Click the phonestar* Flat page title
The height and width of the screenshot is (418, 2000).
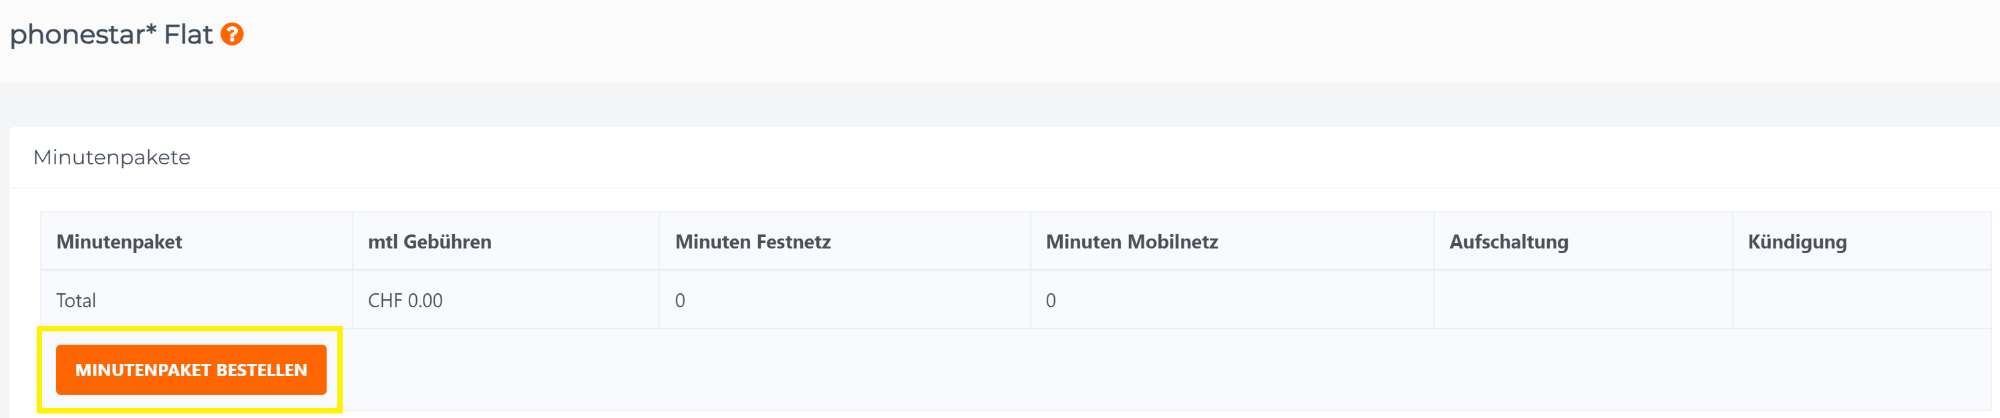[111, 34]
